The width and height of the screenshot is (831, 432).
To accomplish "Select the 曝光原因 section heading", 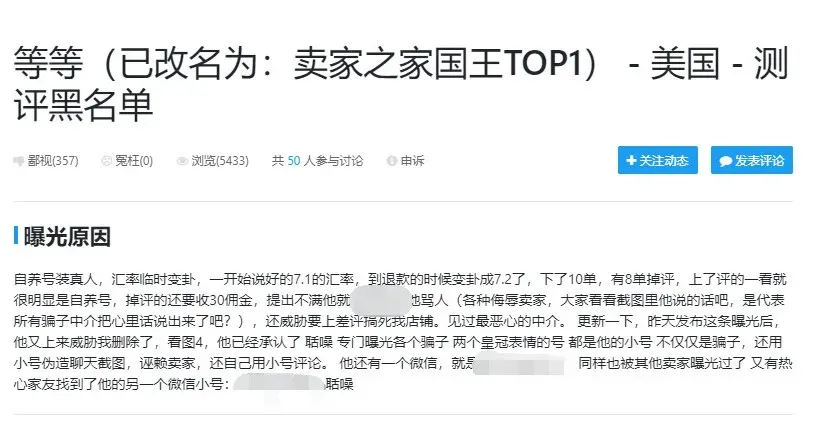I will point(67,236).
